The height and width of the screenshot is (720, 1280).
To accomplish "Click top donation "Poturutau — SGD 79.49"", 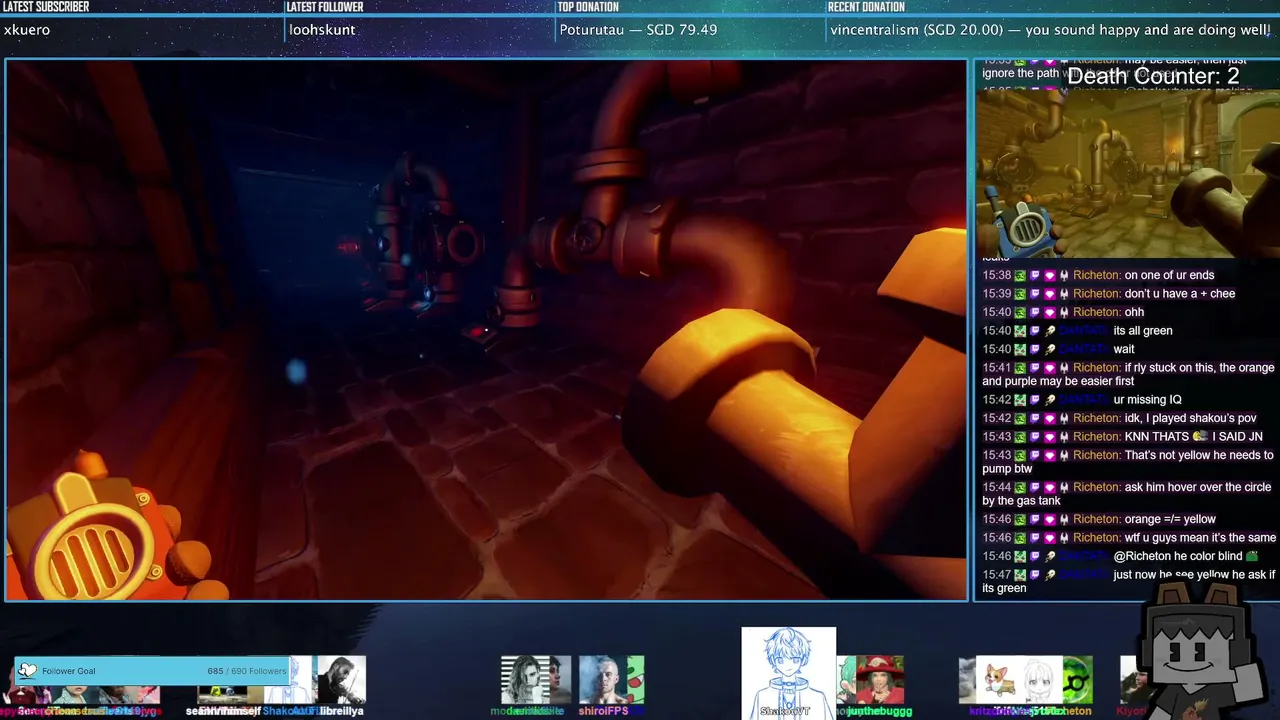I will point(638,30).
